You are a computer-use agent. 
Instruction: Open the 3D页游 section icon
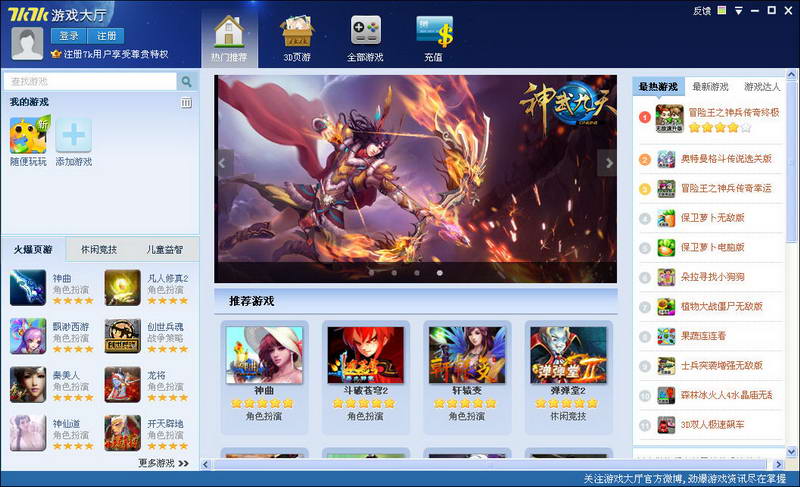point(297,31)
